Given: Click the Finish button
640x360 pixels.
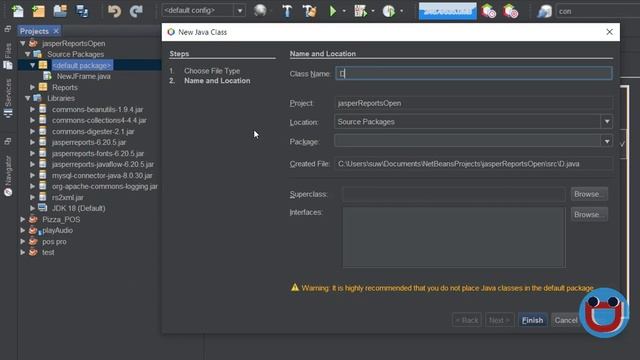Looking at the screenshot, I should [532, 320].
